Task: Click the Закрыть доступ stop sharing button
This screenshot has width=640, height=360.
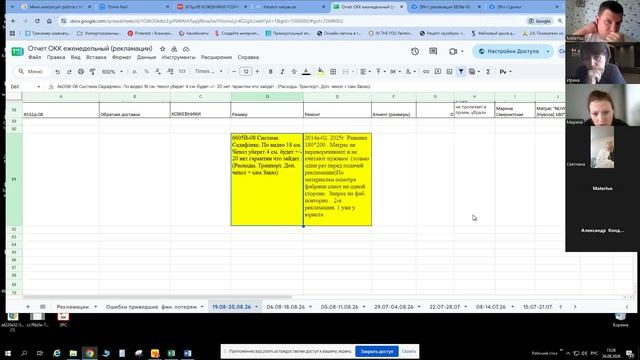Action: 377,351
